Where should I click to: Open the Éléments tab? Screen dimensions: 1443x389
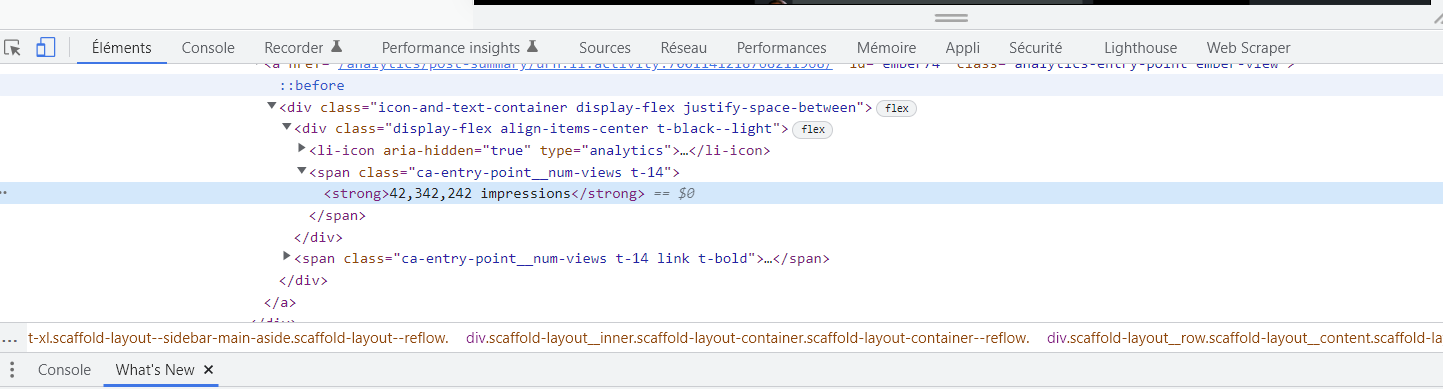click(x=121, y=47)
